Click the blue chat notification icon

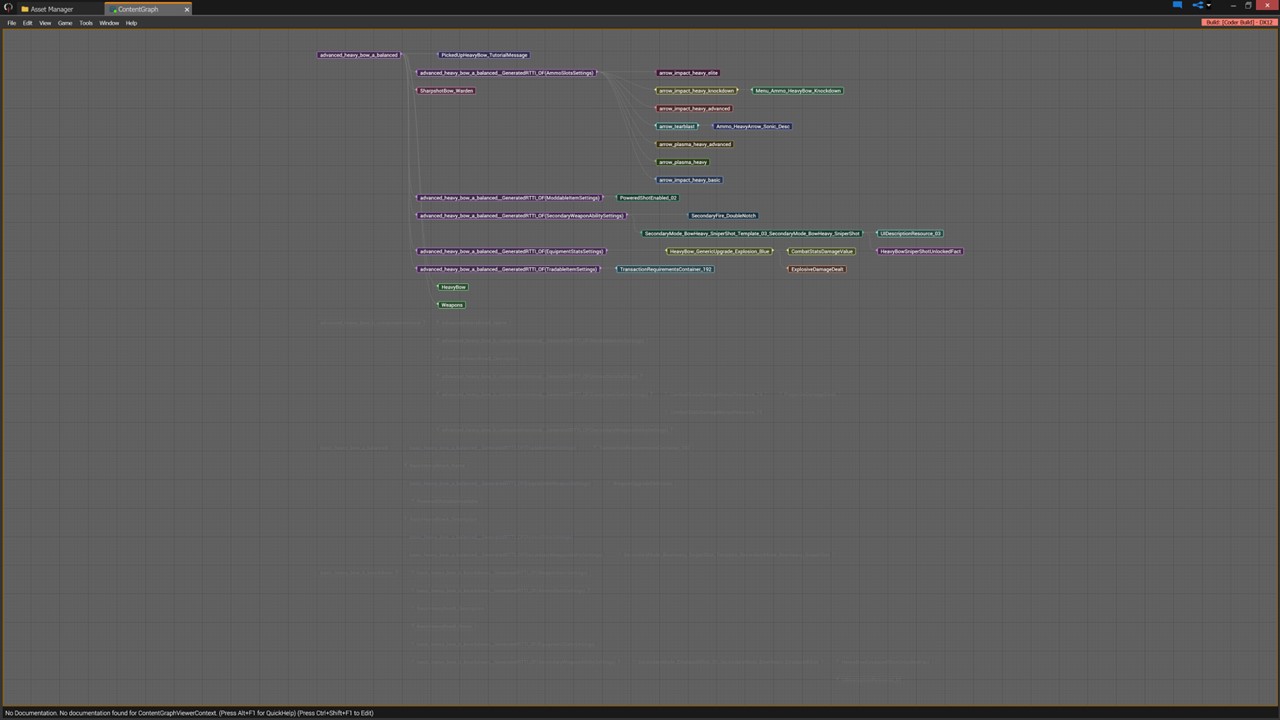coord(1177,5)
